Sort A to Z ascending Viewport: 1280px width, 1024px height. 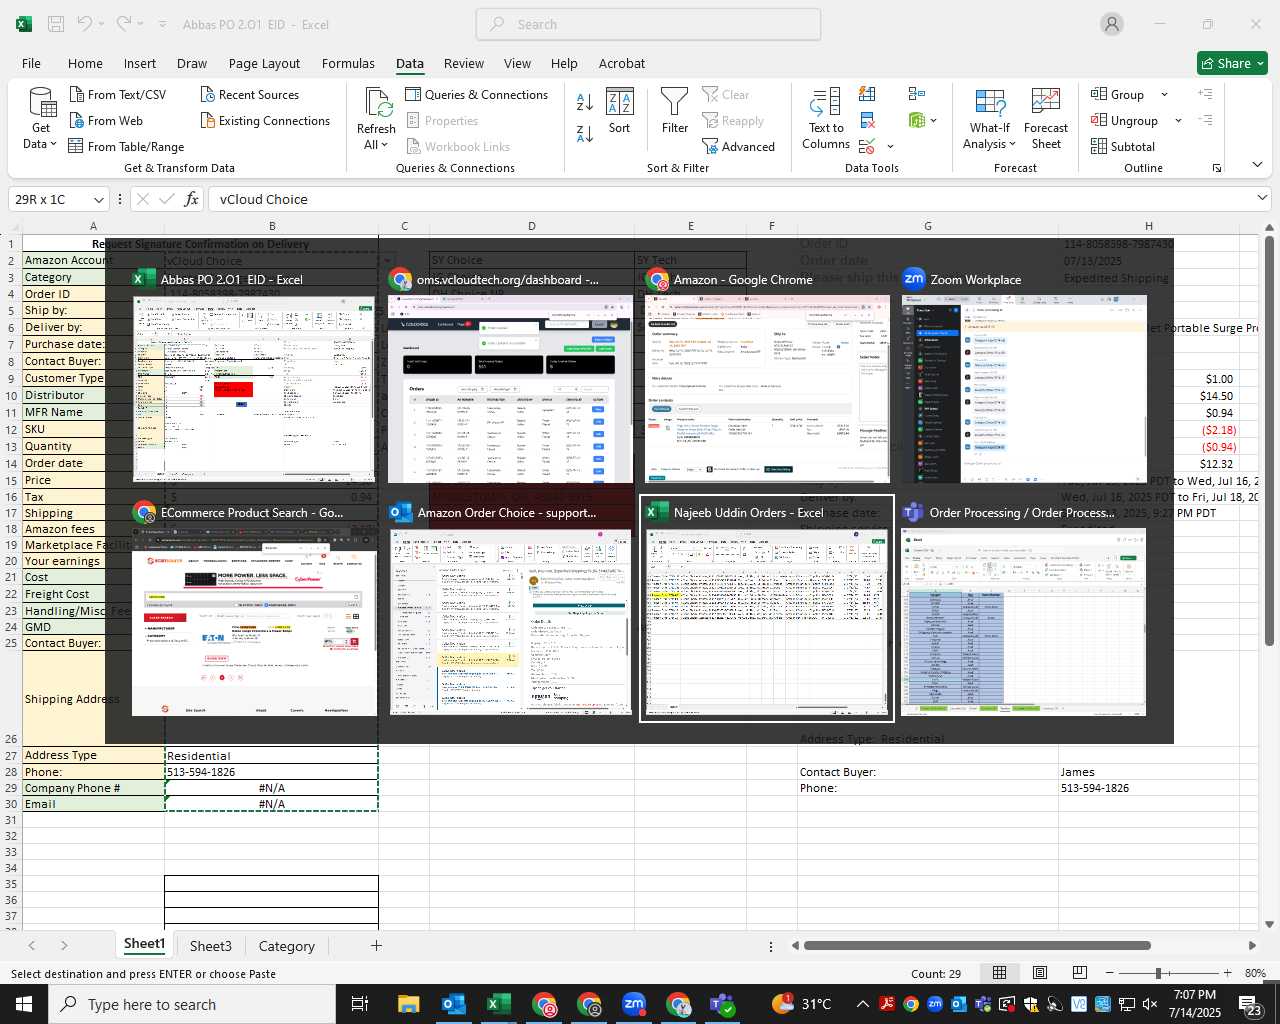(585, 101)
